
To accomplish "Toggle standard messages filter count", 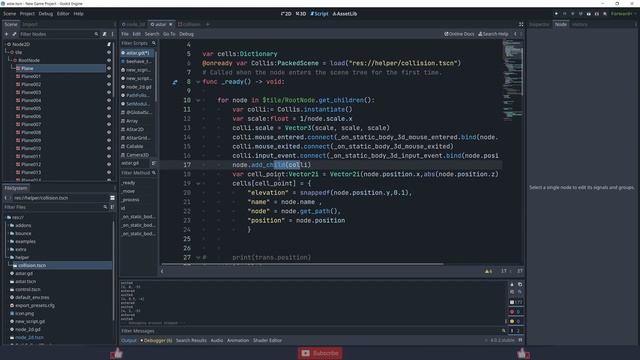I will pos(516,302).
